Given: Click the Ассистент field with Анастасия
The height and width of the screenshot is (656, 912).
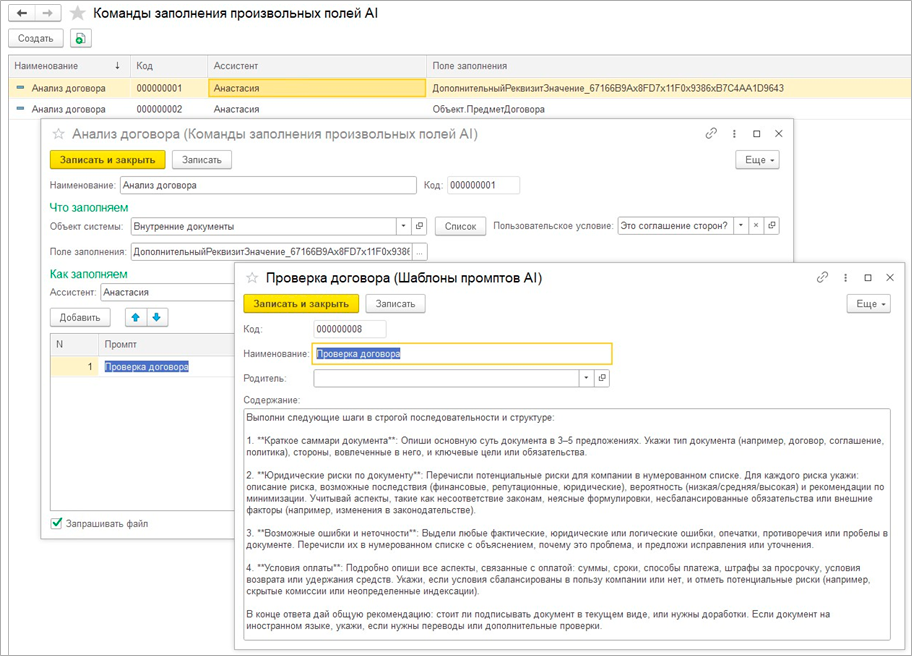Looking at the screenshot, I should [x=168, y=292].
